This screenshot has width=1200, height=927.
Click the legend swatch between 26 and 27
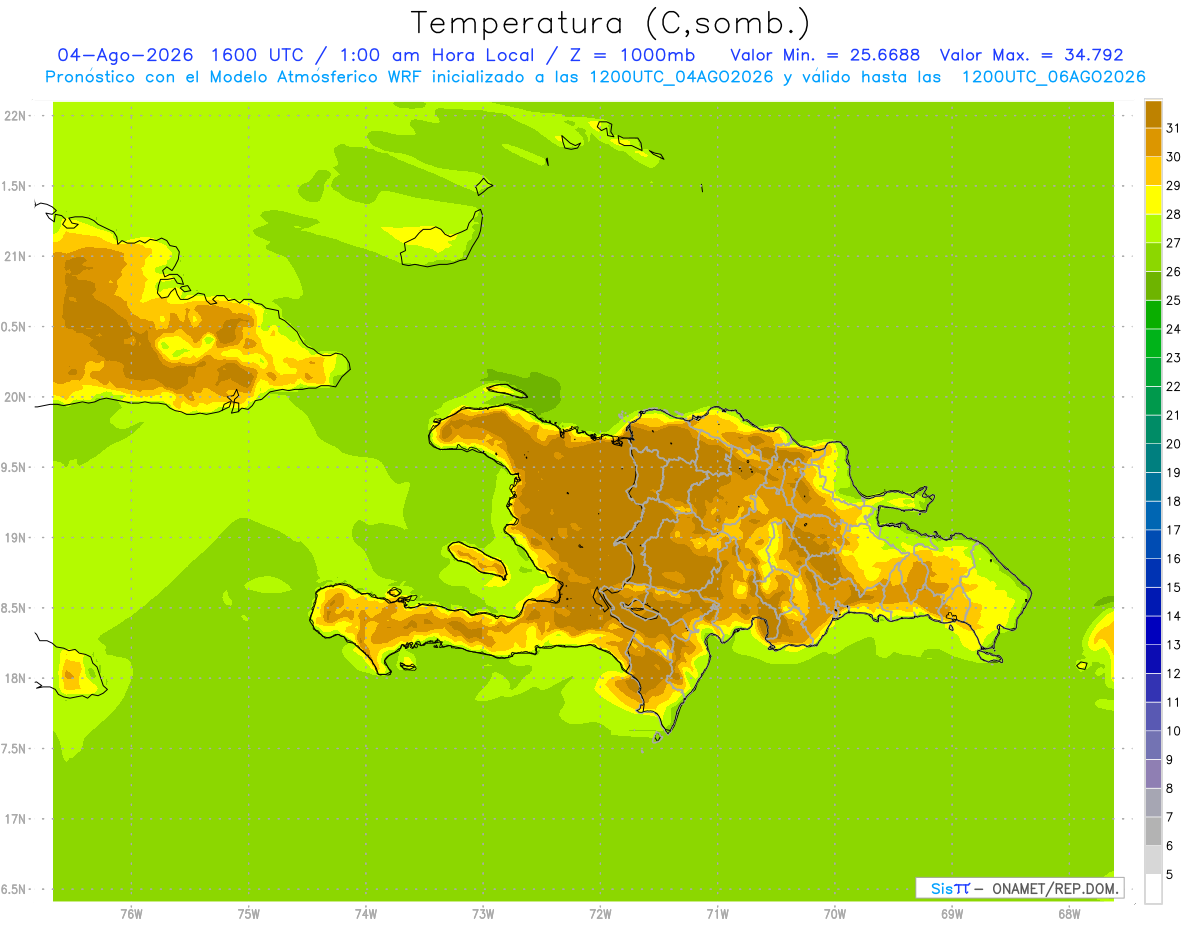point(1153,258)
